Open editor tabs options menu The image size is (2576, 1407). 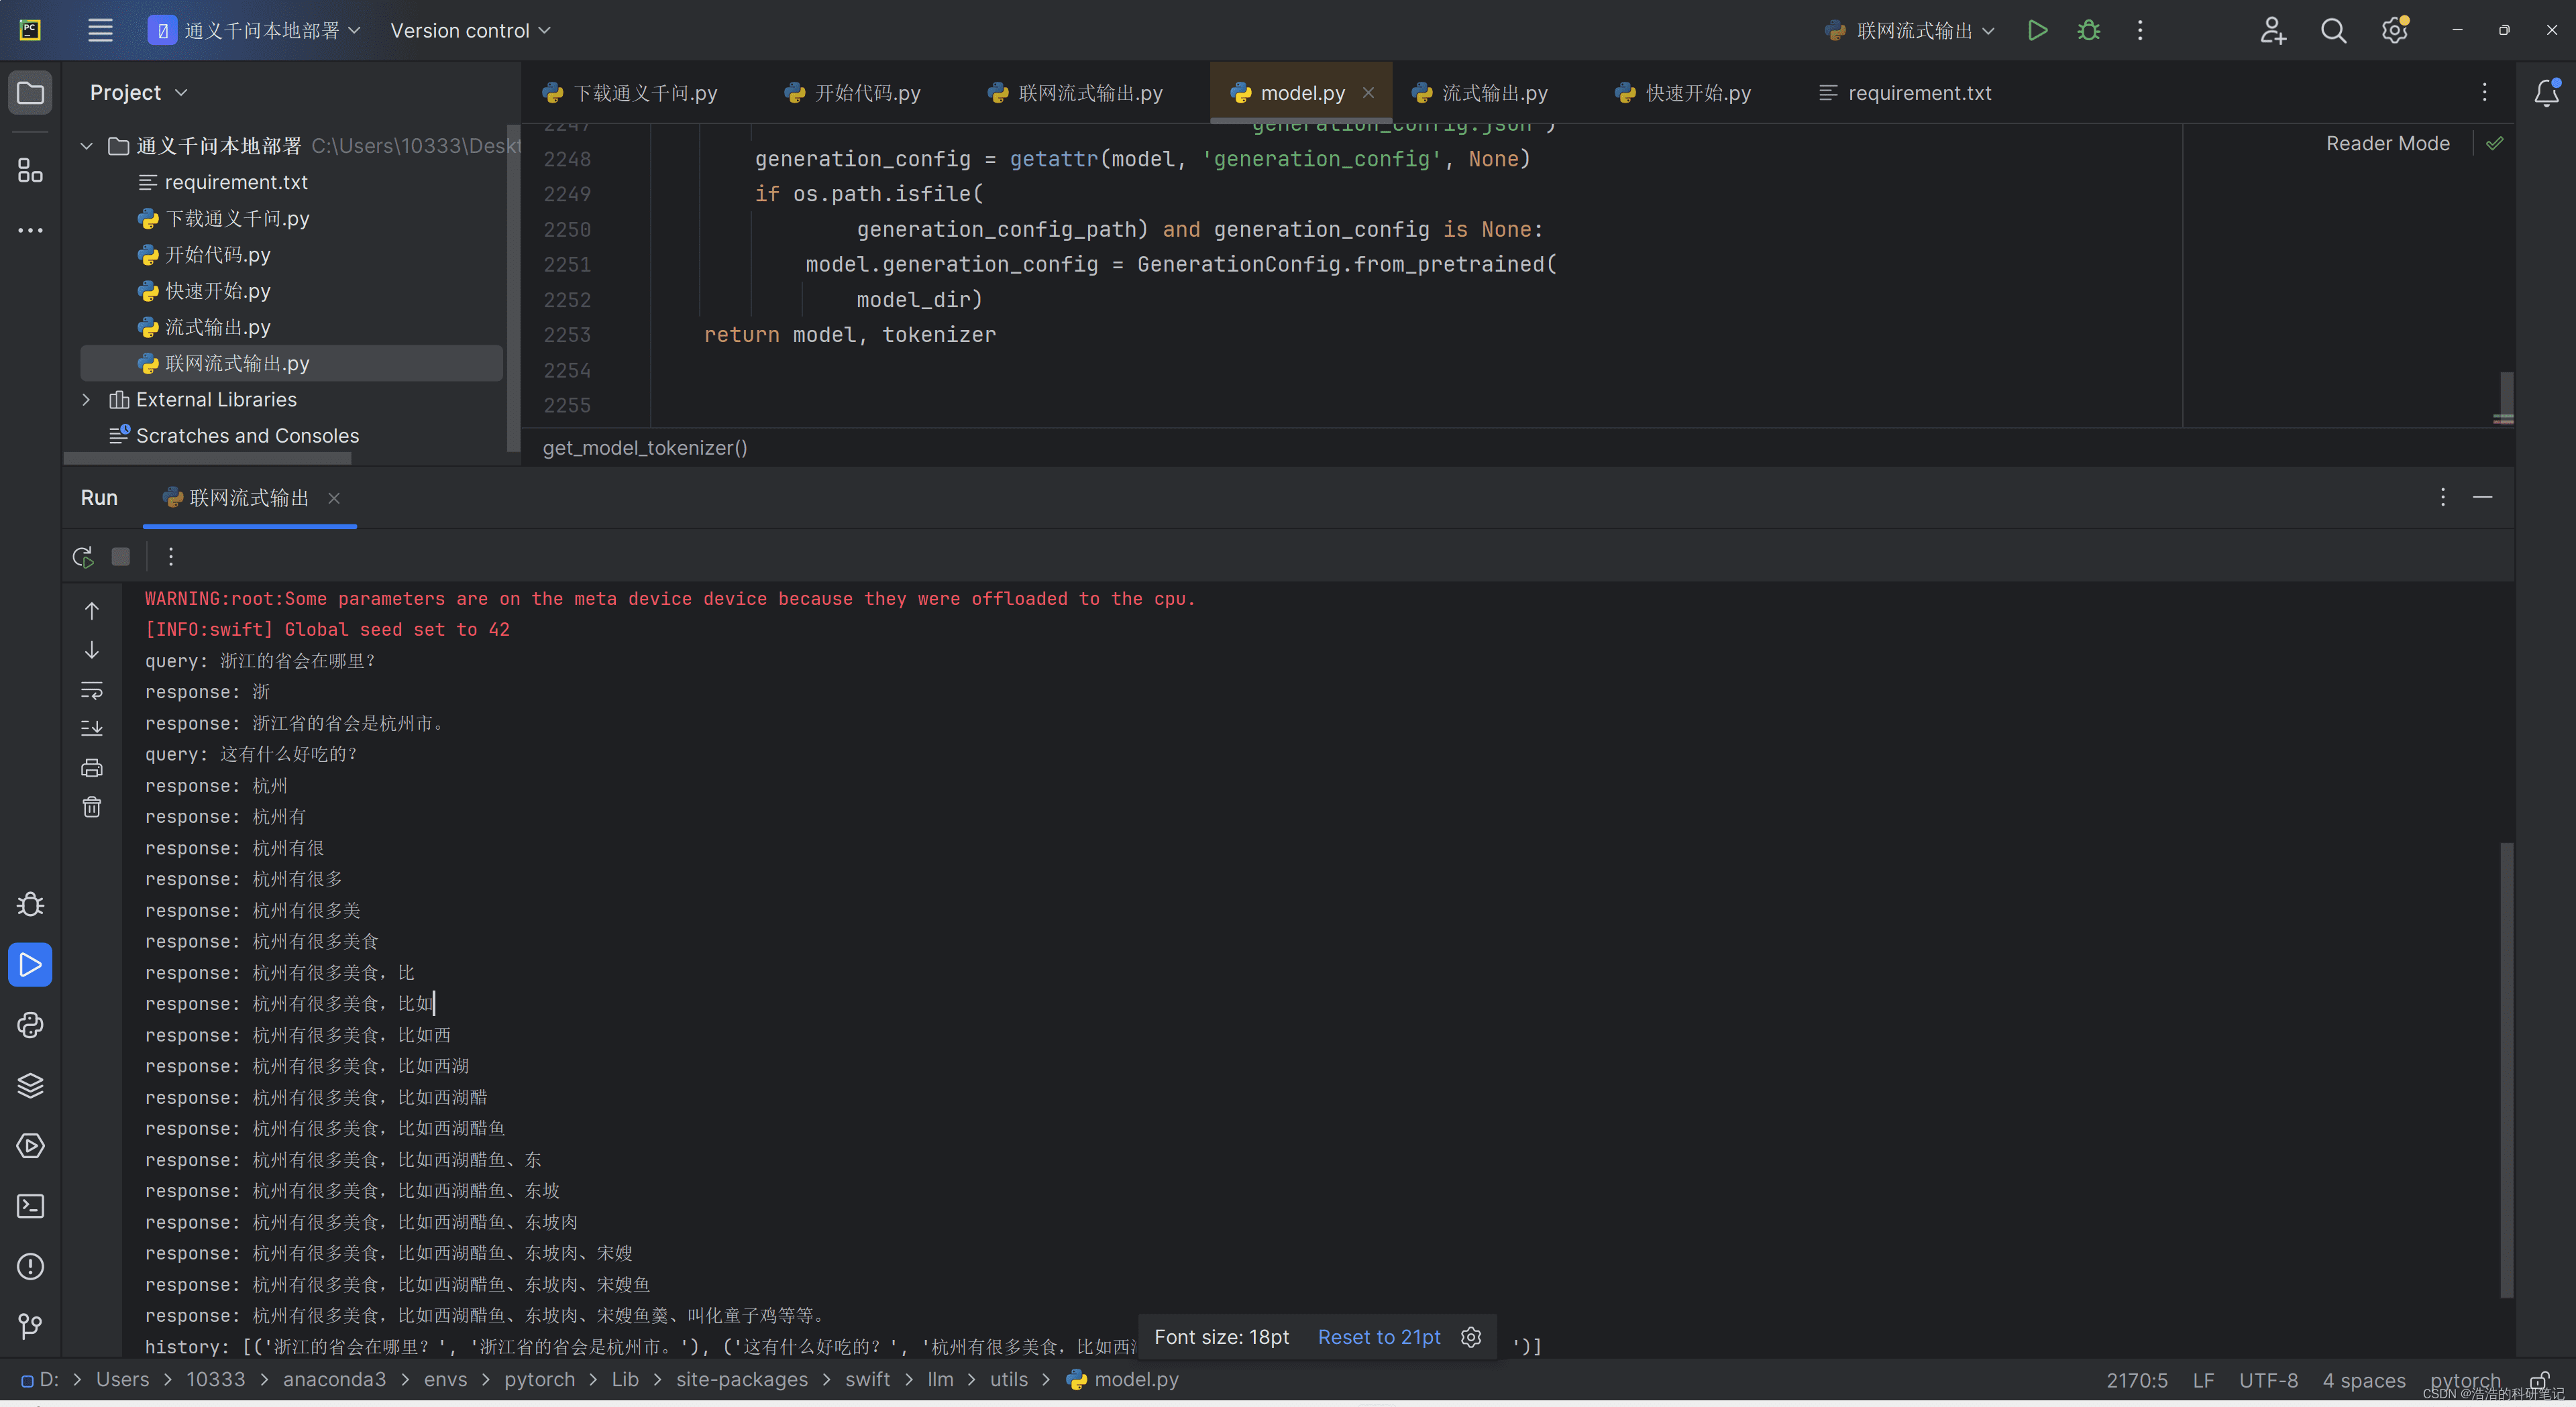pos(2484,92)
